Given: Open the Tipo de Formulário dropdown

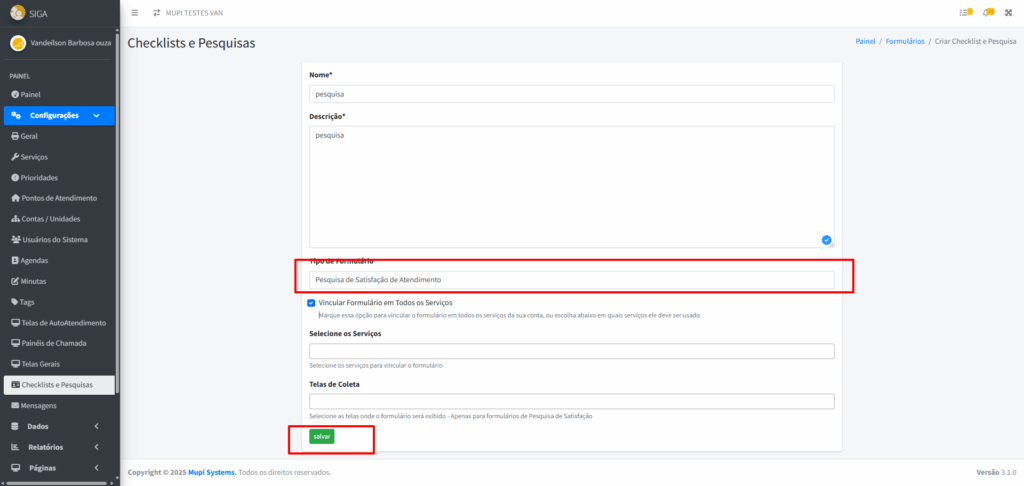Looking at the screenshot, I should click(571, 280).
